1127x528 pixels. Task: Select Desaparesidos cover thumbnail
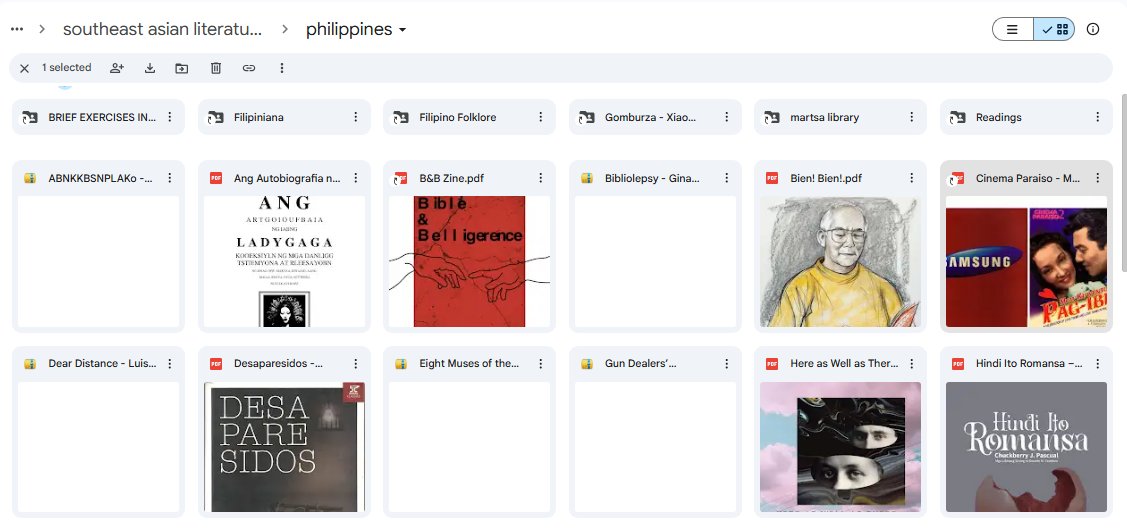point(284,447)
